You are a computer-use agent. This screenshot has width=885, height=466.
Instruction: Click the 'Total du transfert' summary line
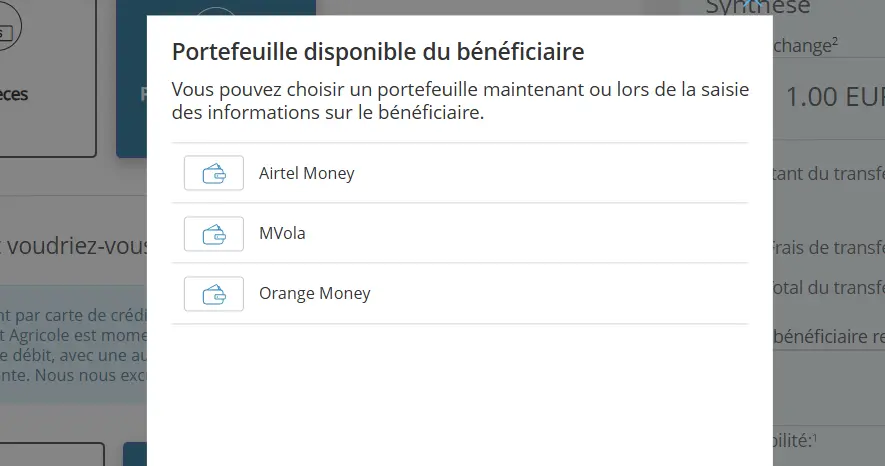[x=829, y=288]
